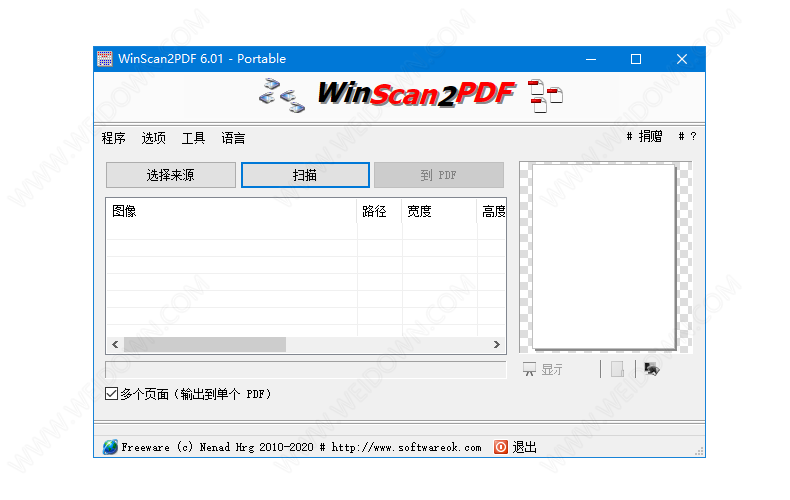This screenshot has width=790, height=500.
Task: Open the 语言 menu
Action: [233, 138]
